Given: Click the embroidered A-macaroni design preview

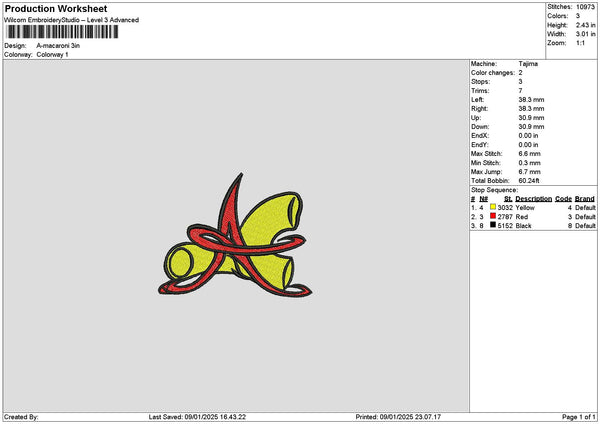Looking at the screenshot, I should [235, 235].
